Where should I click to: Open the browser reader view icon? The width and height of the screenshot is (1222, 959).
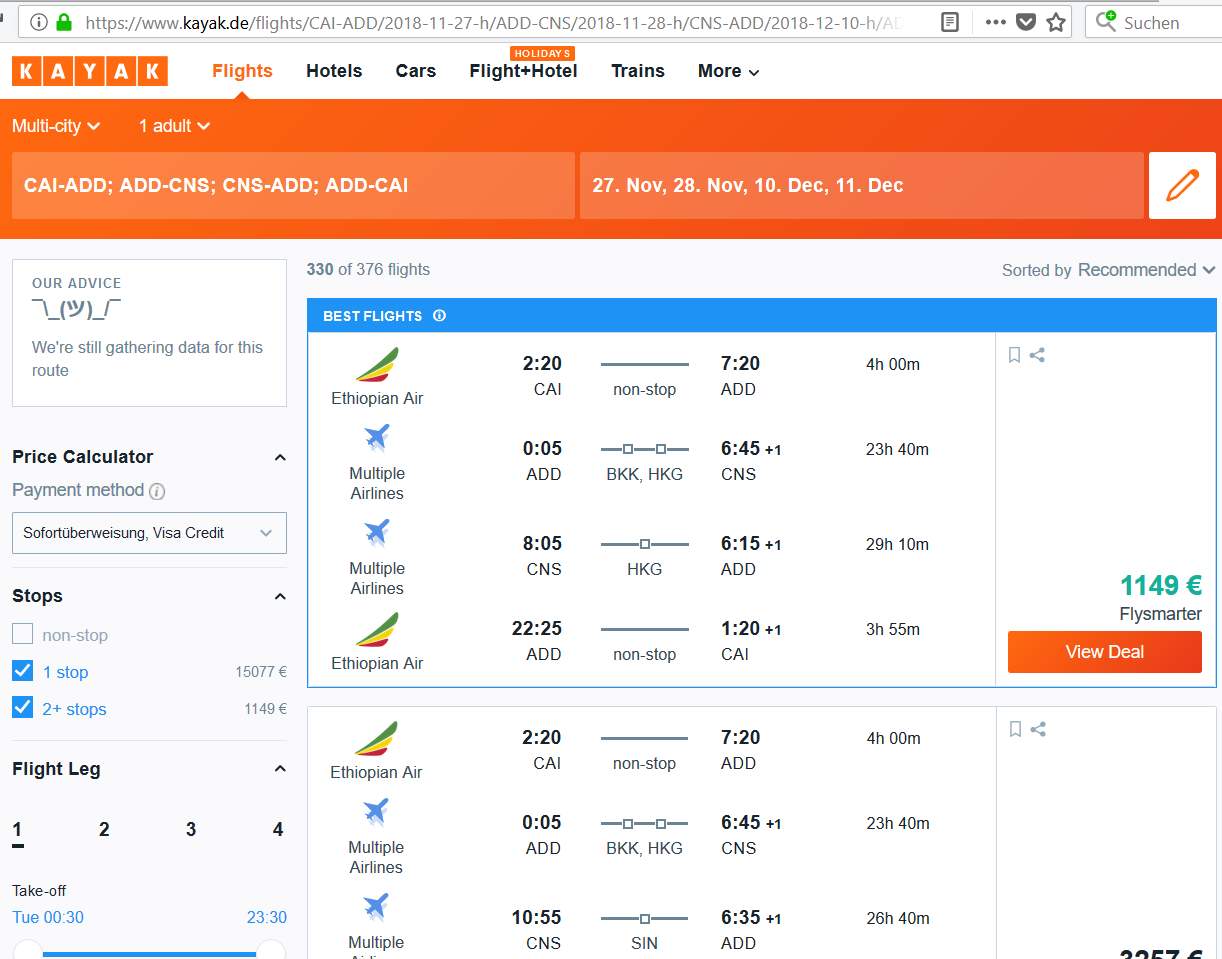(950, 22)
